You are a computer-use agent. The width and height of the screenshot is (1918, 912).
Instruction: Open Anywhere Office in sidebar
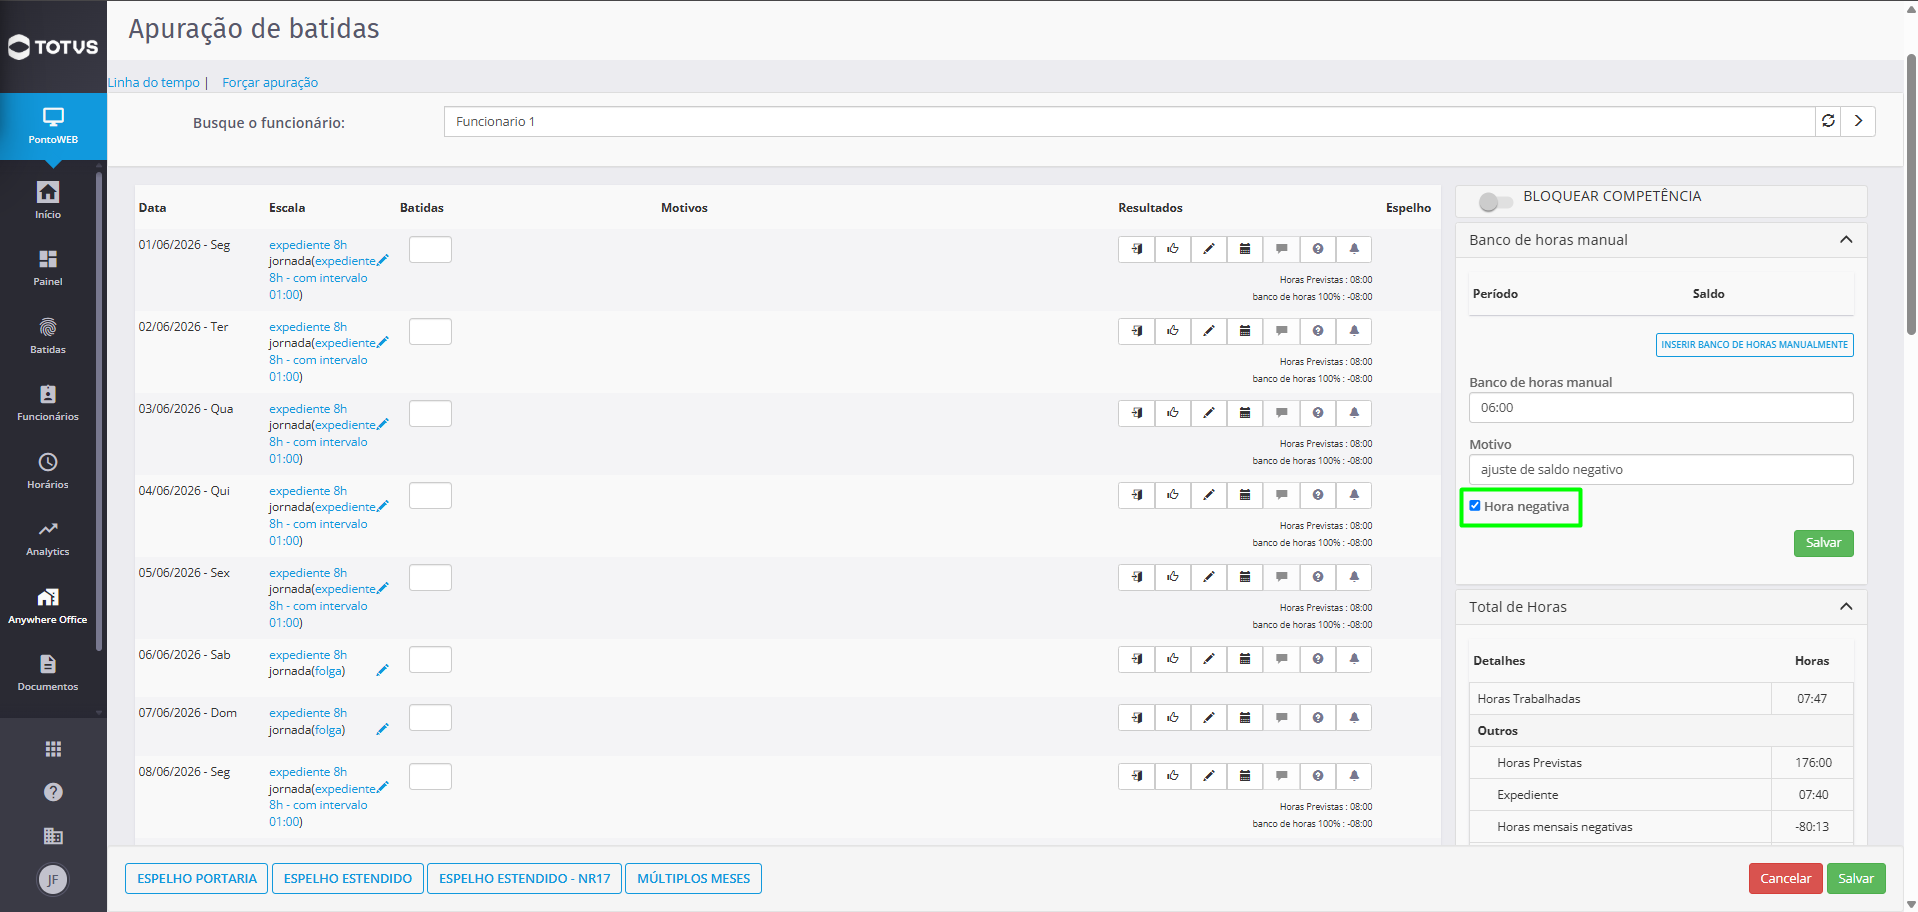pyautogui.click(x=48, y=605)
